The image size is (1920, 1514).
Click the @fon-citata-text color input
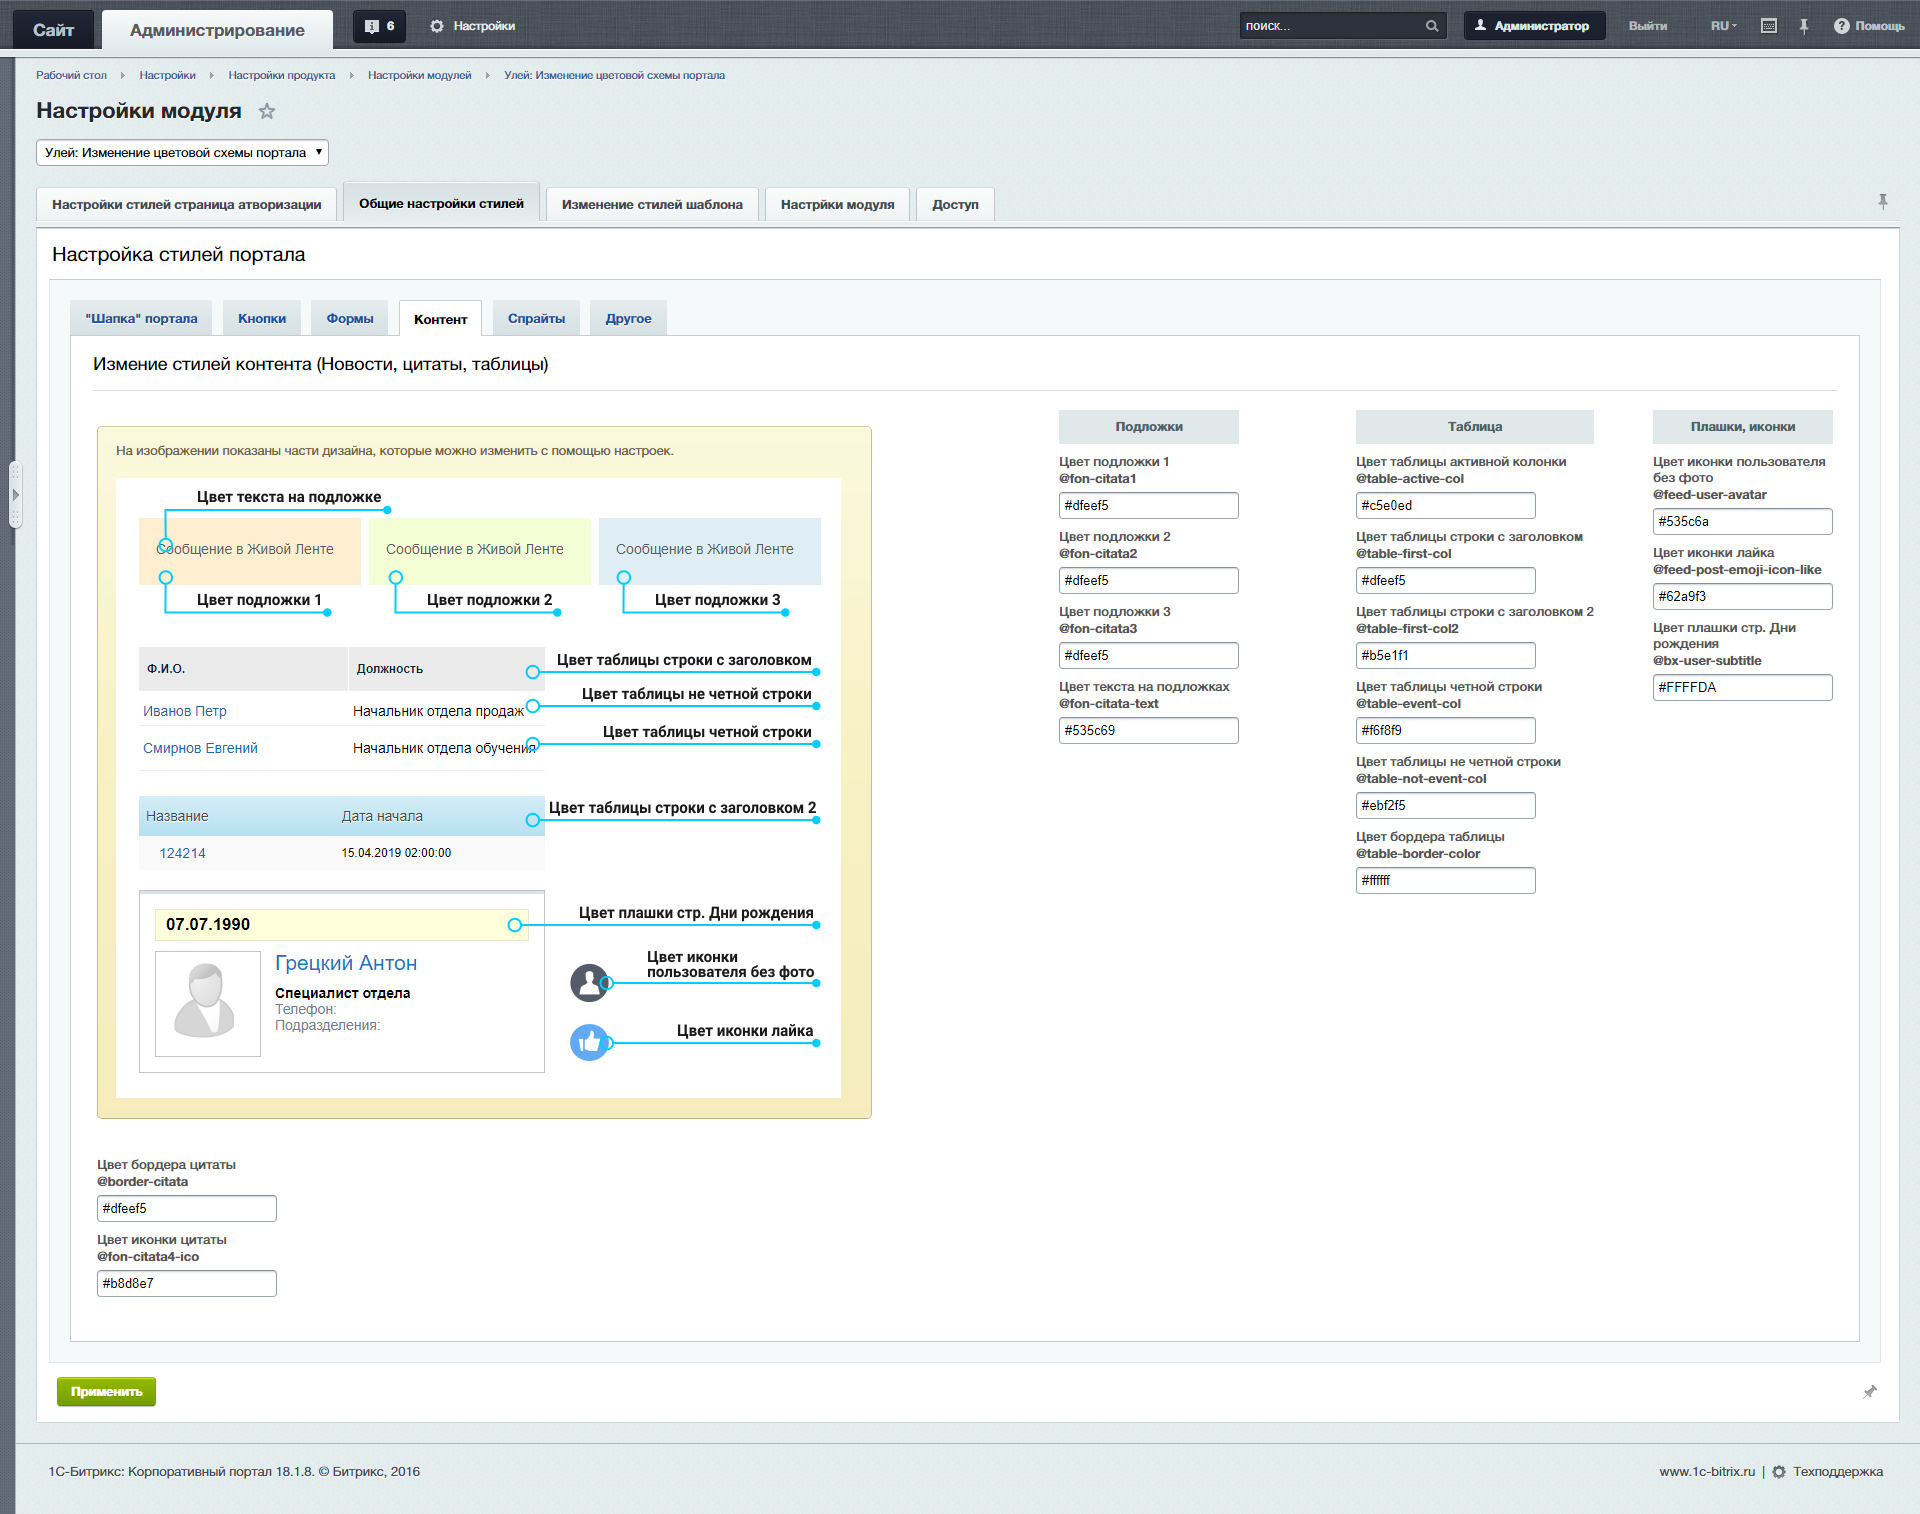(1148, 730)
